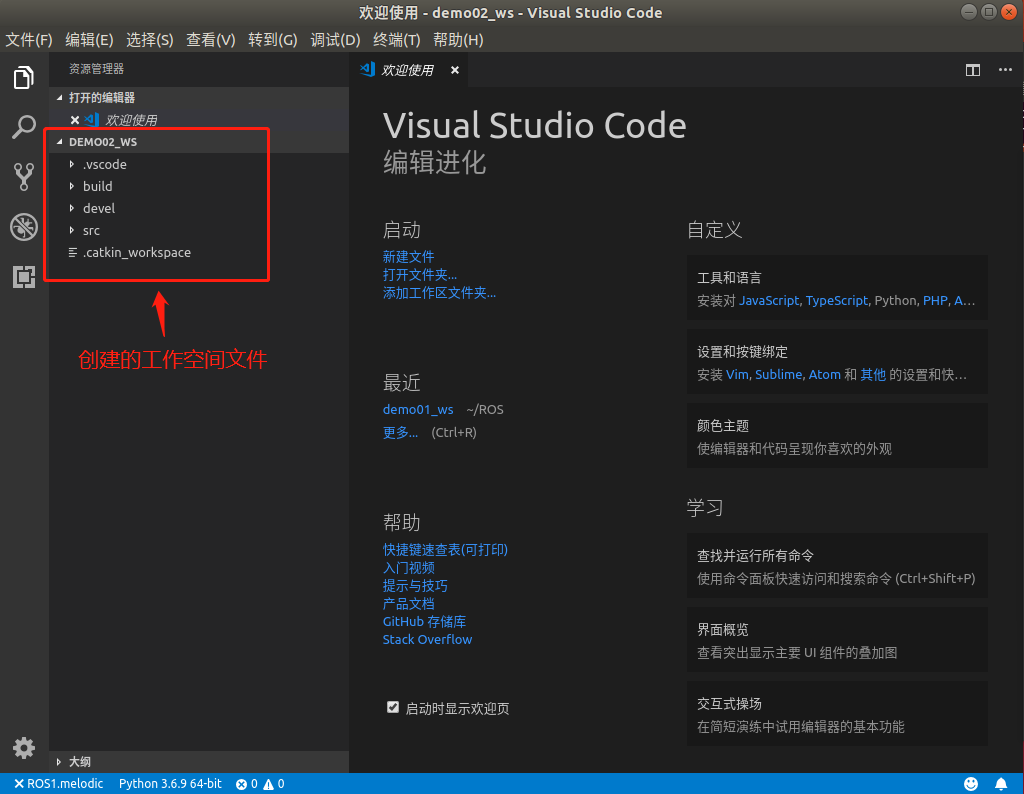Open the 文件(F) menu
The image size is (1024, 794).
click(x=29, y=40)
